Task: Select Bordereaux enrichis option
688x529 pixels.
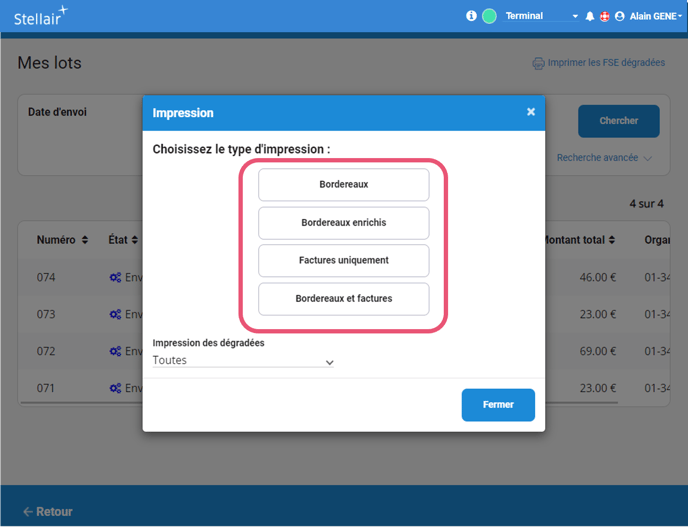Action: pyautogui.click(x=343, y=223)
